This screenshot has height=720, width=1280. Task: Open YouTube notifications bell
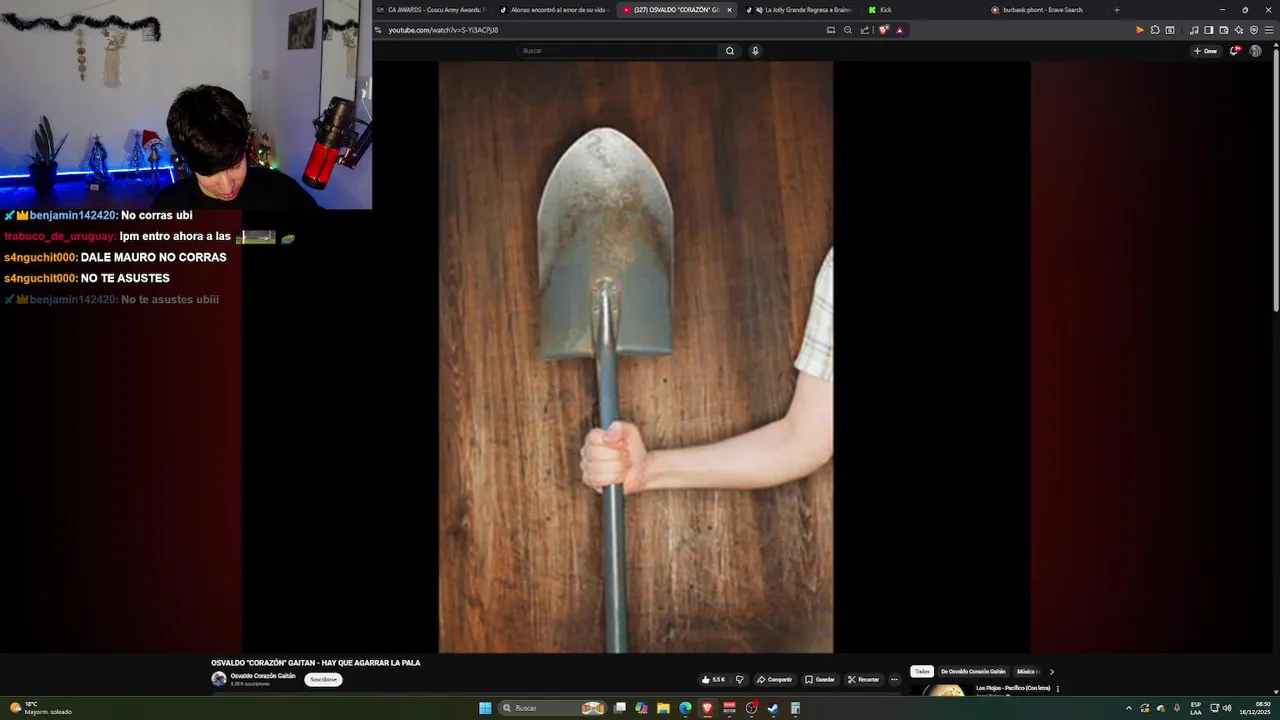click(x=1234, y=51)
